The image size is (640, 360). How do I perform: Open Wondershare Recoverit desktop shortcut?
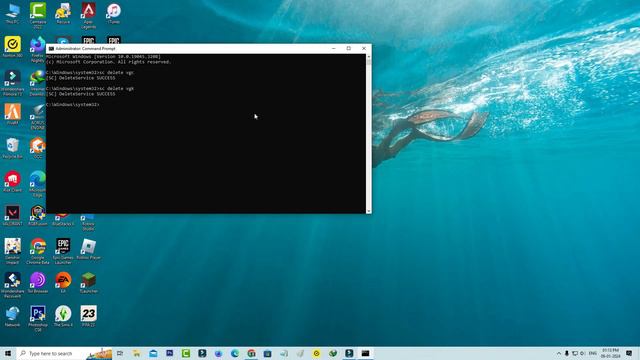(x=12, y=284)
